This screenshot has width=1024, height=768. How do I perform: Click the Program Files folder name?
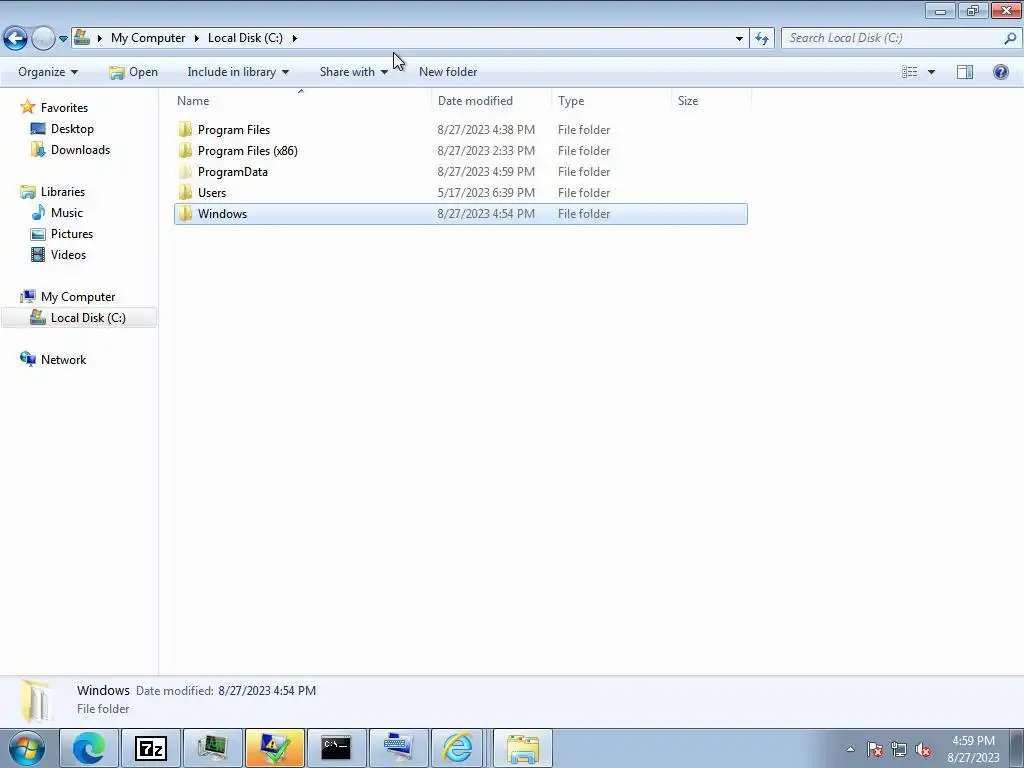pos(234,129)
